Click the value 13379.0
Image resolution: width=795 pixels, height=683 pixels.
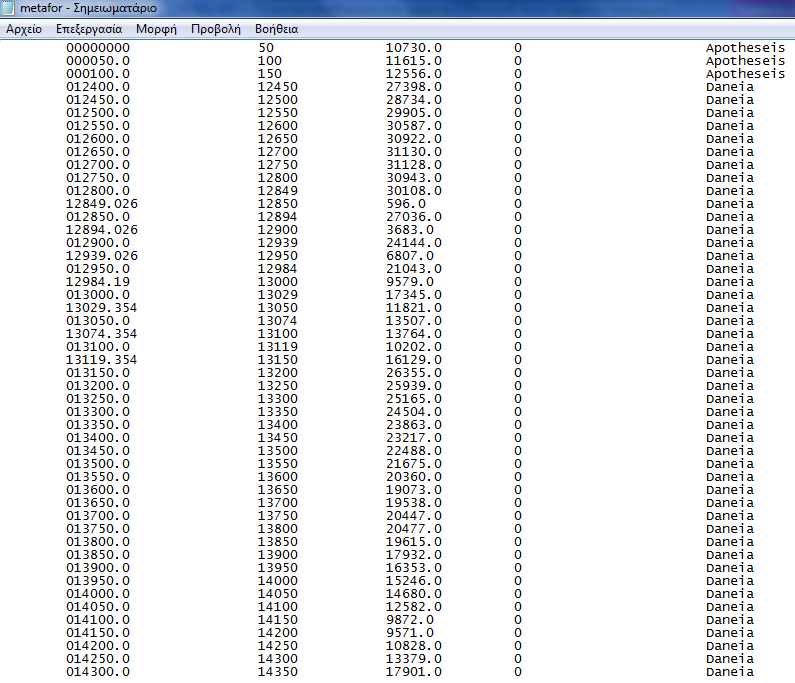pyautogui.click(x=414, y=659)
